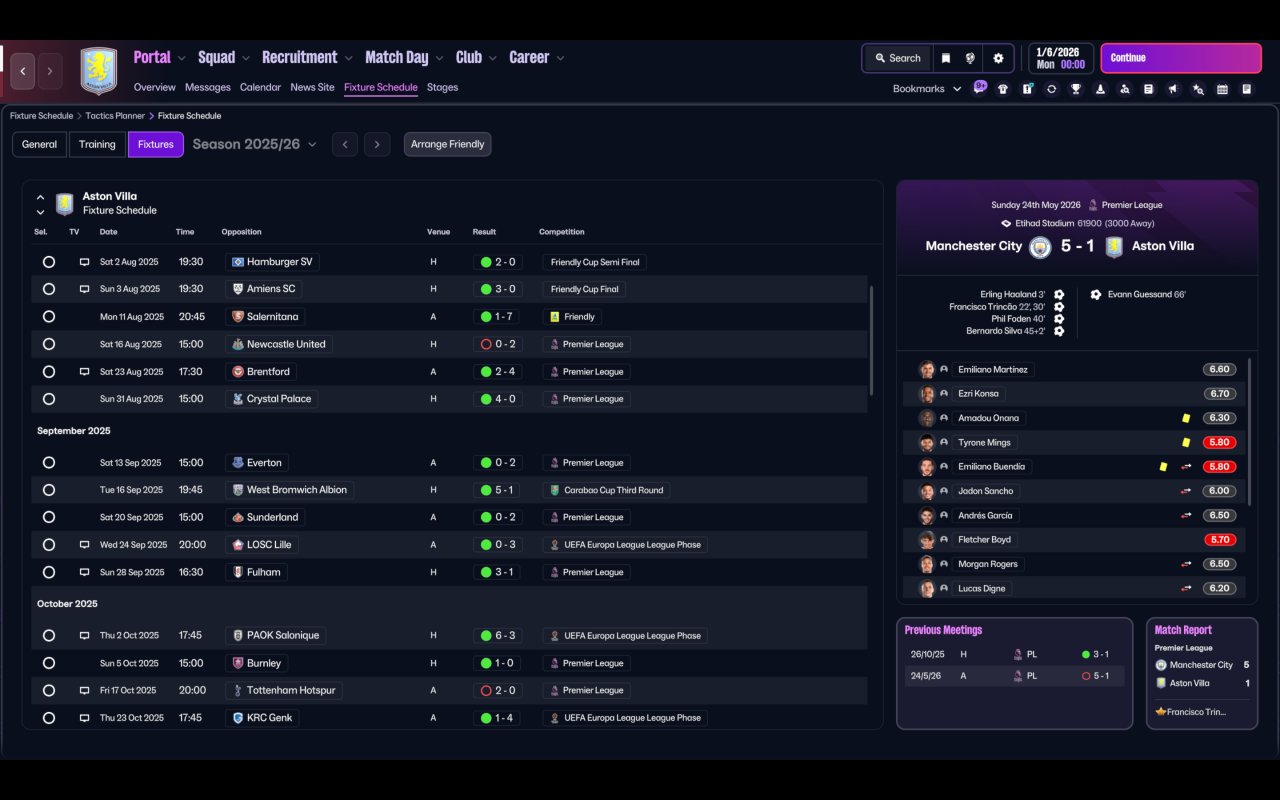
Task: Select the 26/10/25 previous meeting row
Action: tap(1014, 655)
